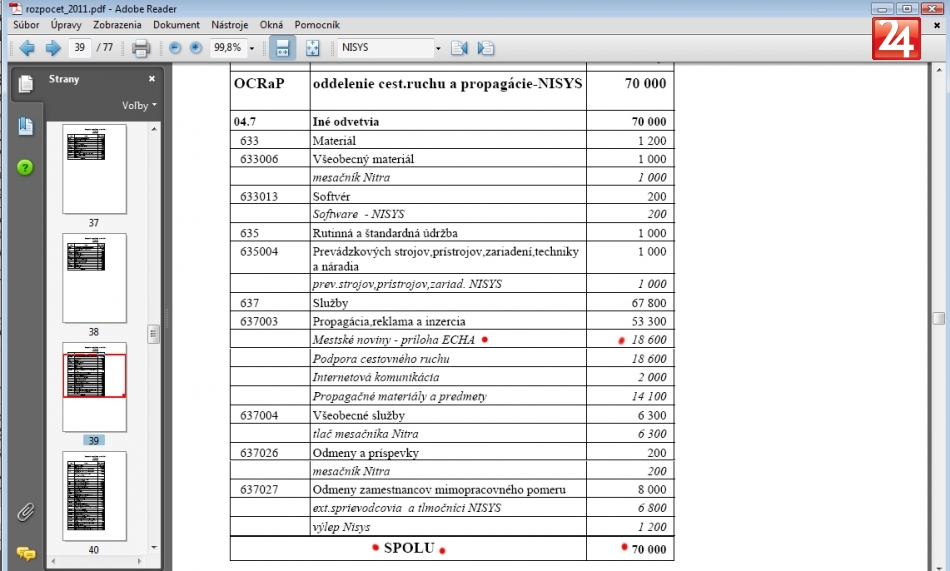This screenshot has width=950, height=571.
Task: Open the search field options dropdown
Action: [x=437, y=48]
